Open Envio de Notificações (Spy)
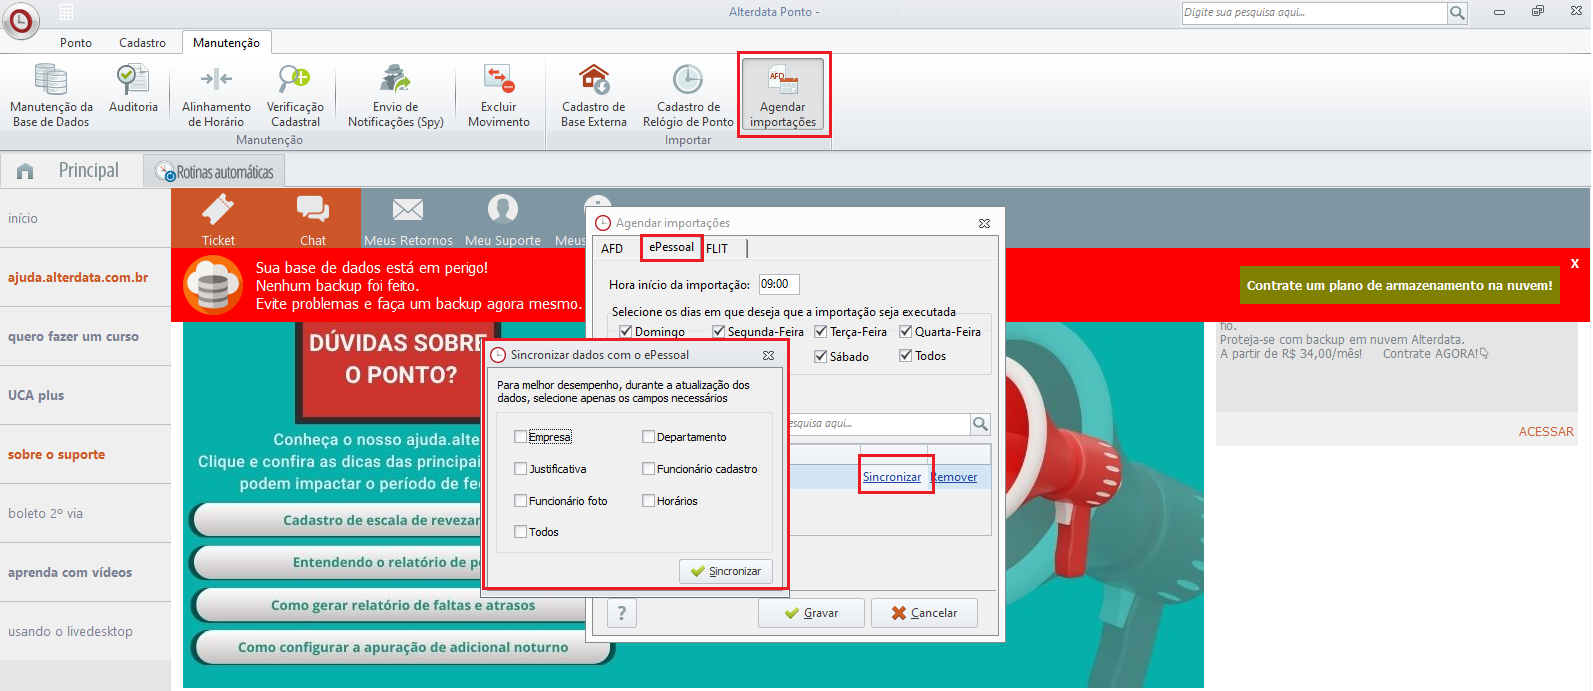The width and height of the screenshot is (1593, 691). [396, 95]
